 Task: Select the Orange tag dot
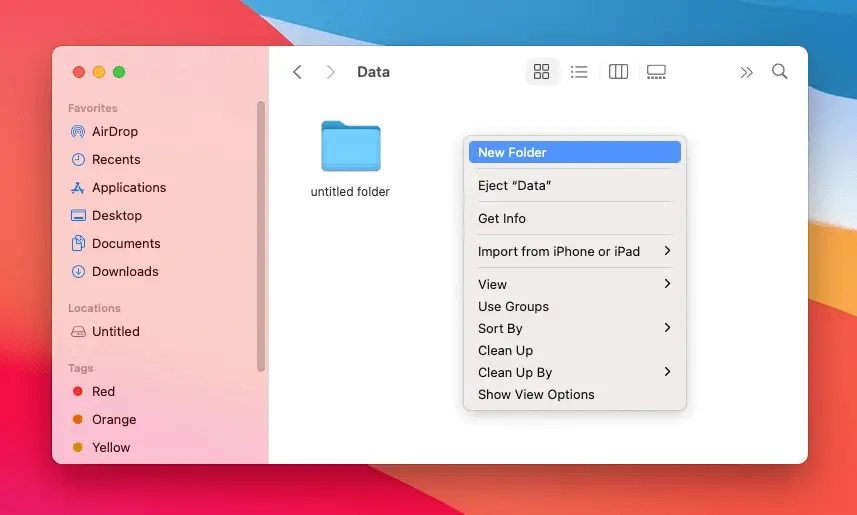[x=78, y=419]
